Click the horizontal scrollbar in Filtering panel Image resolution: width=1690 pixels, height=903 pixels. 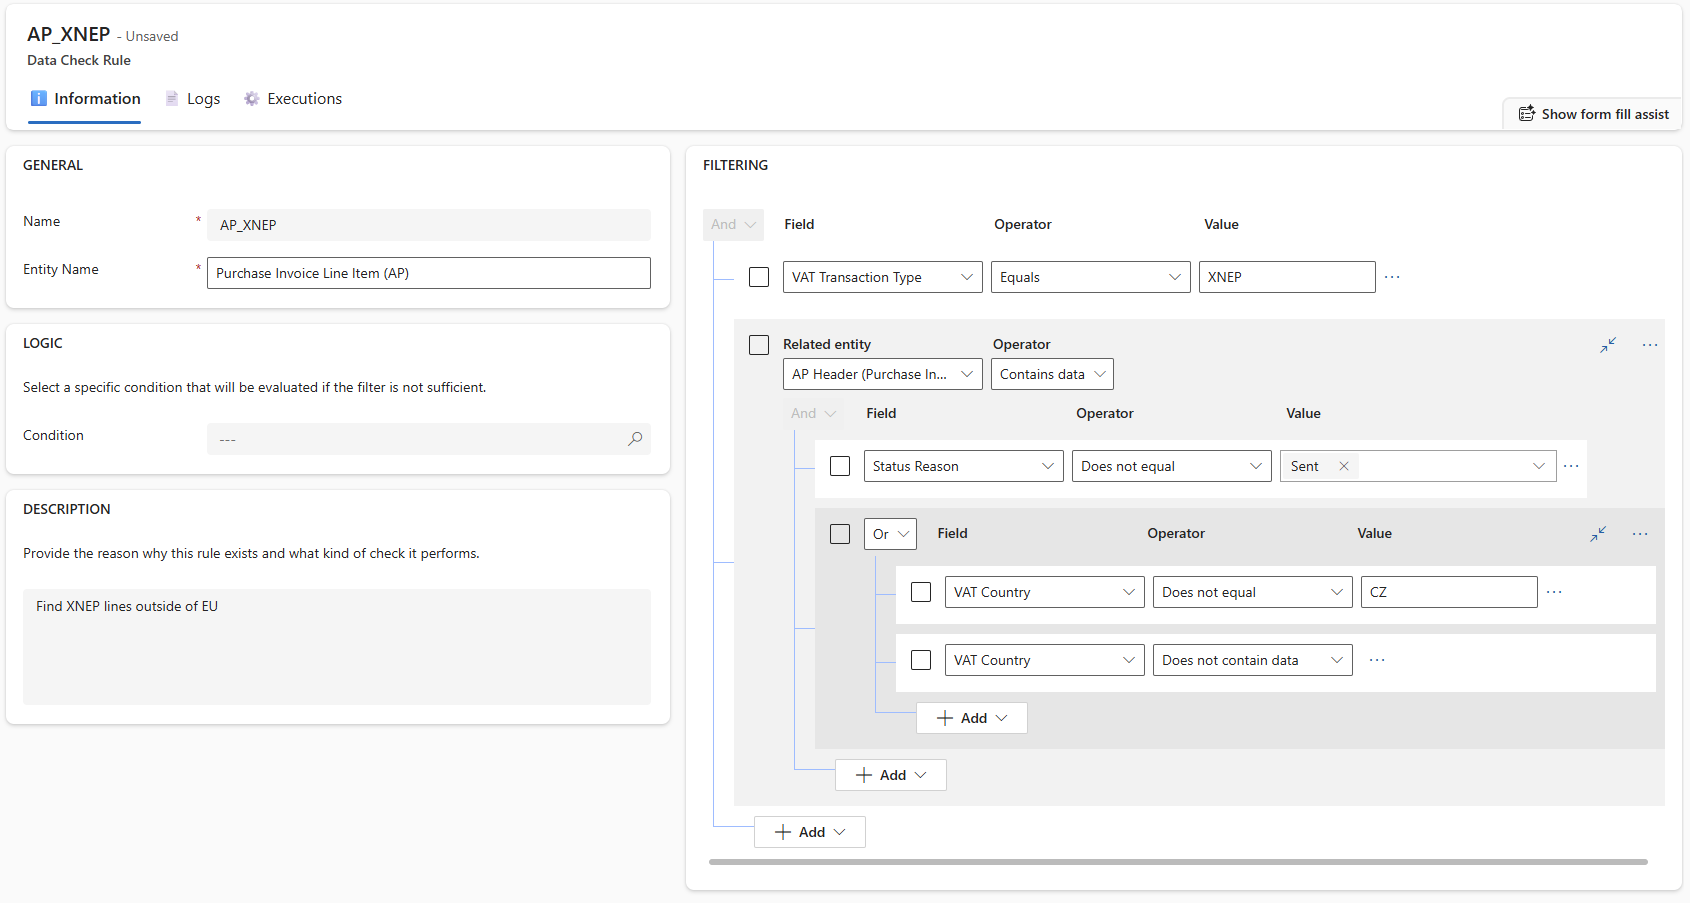tap(1178, 861)
